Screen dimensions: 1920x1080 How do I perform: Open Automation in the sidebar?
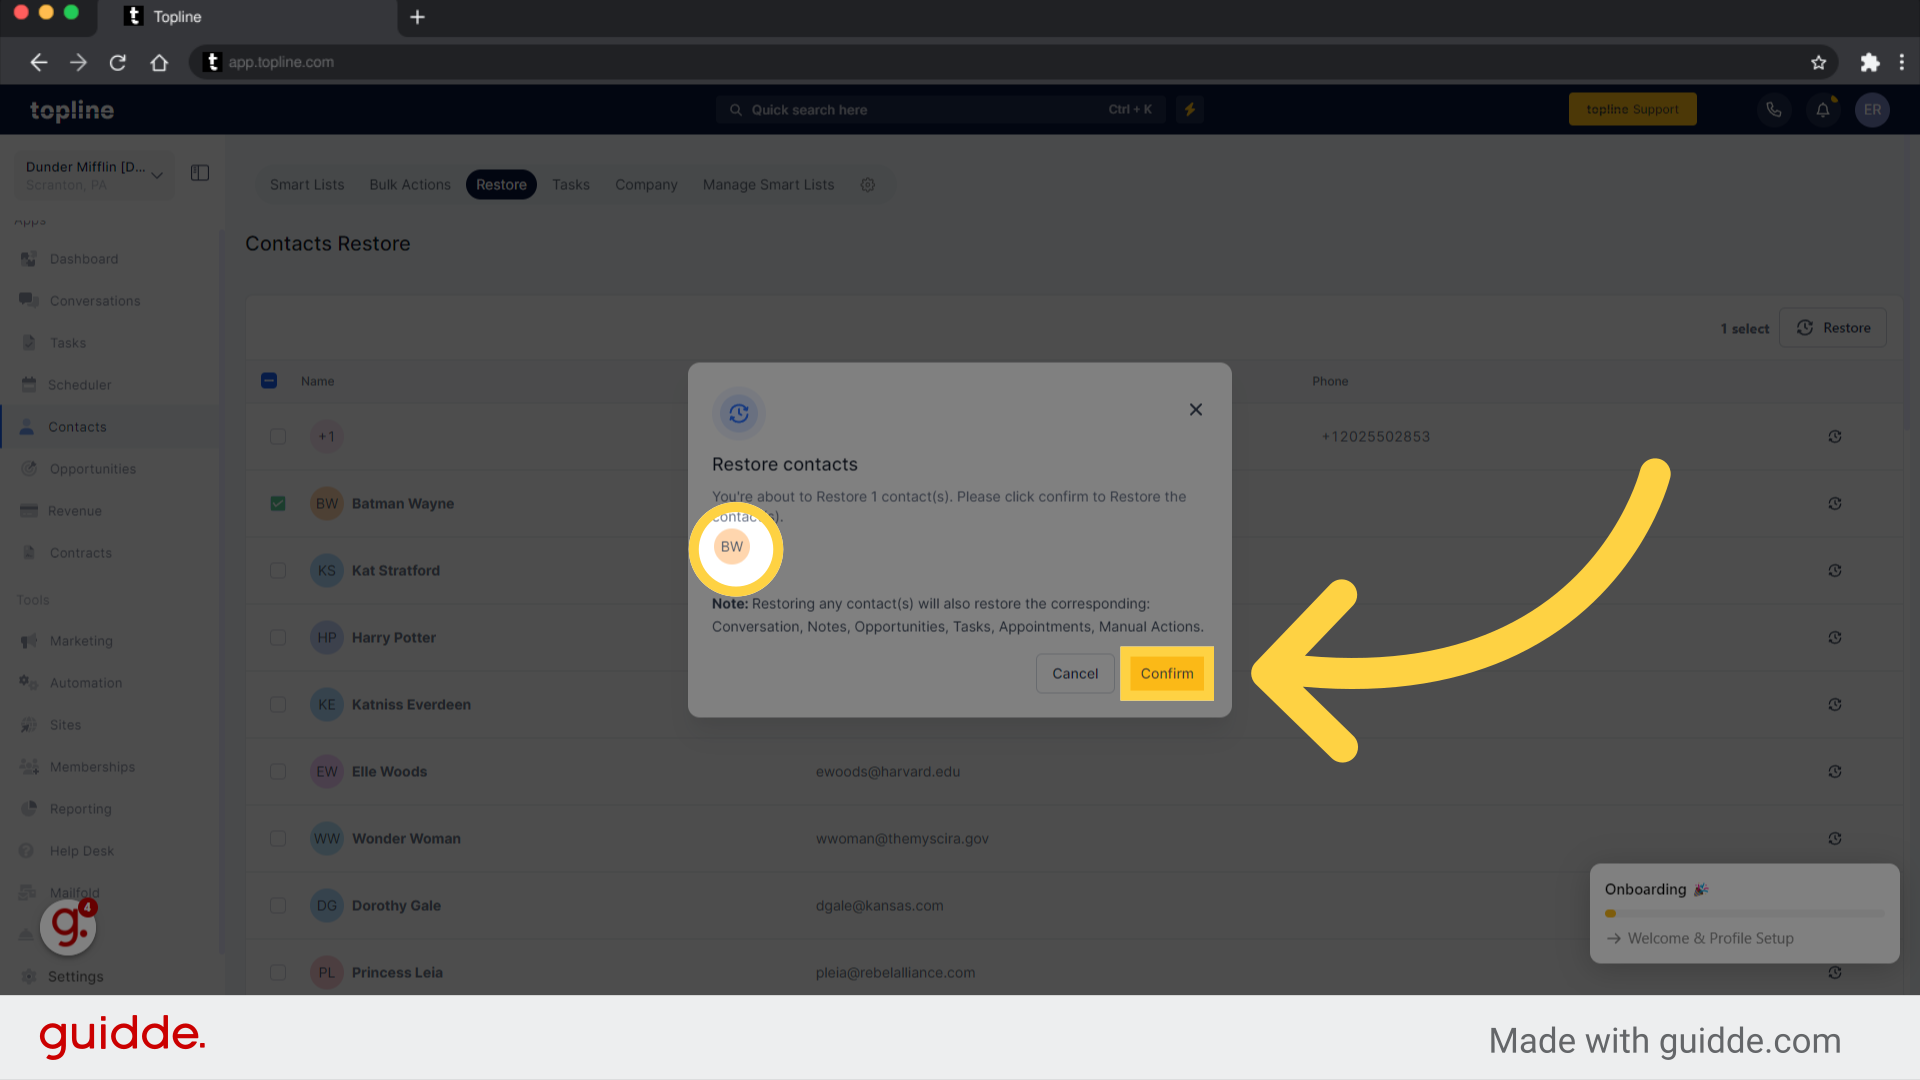point(86,683)
